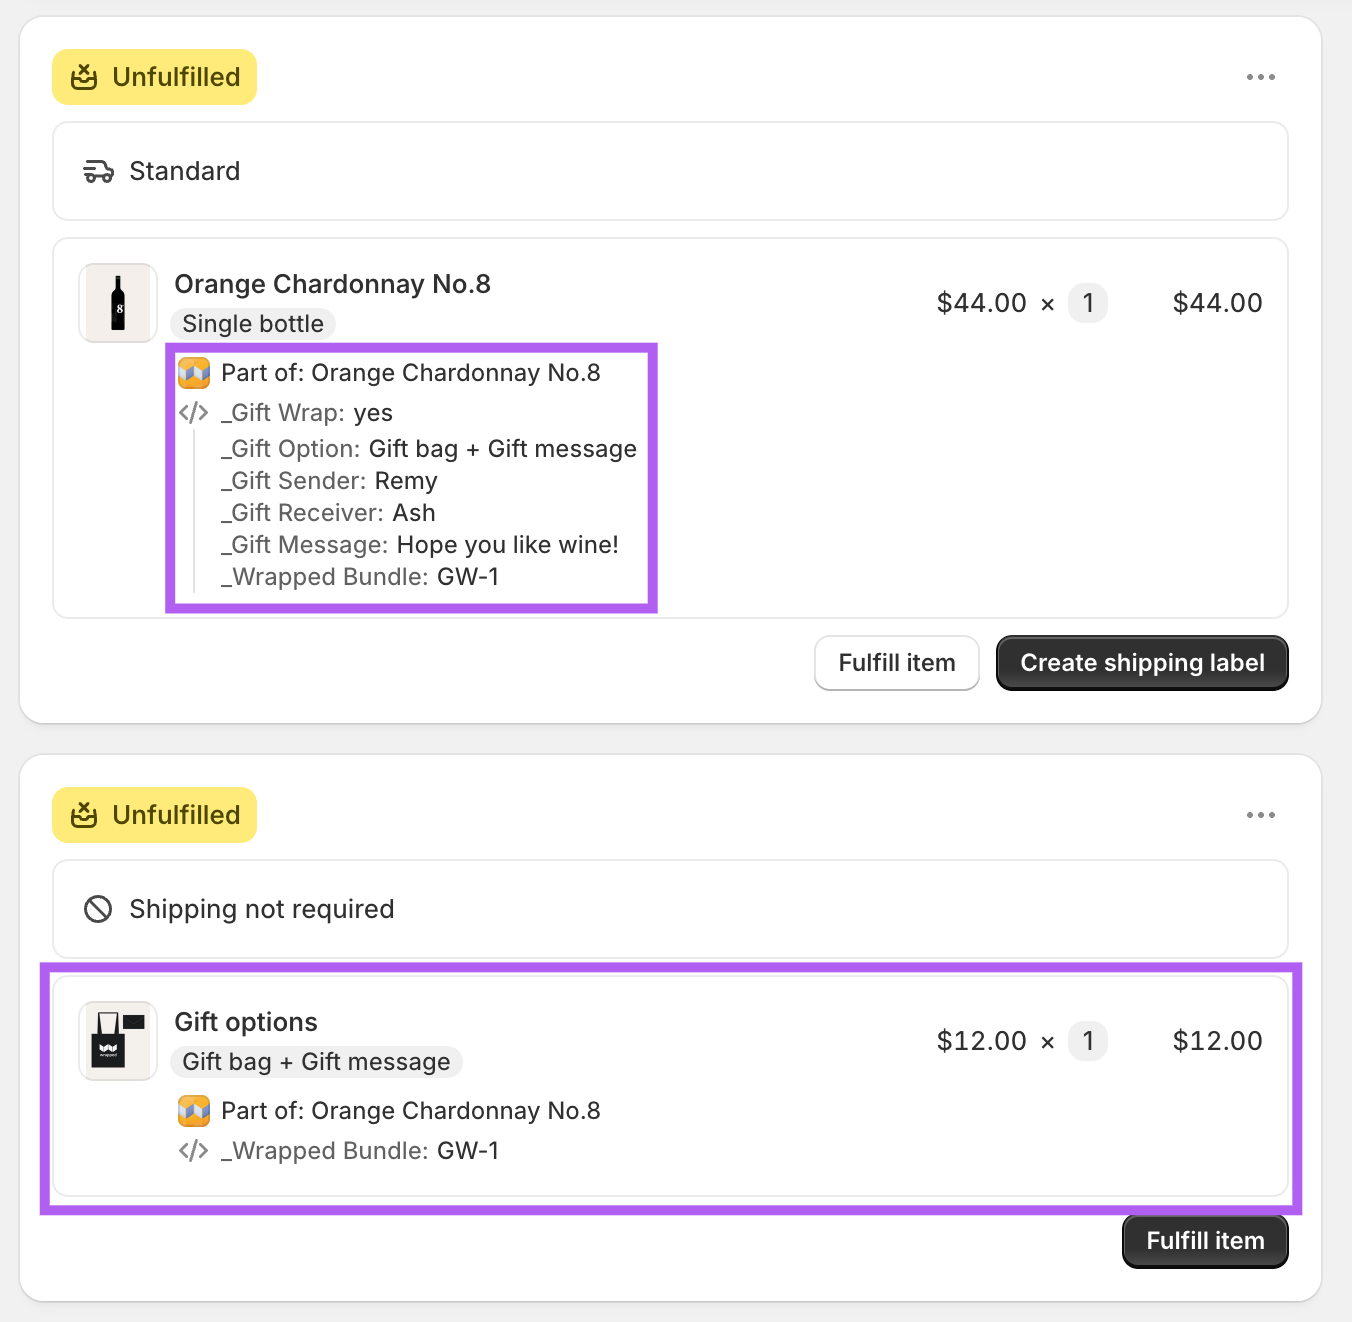Click the Gift bag + Gift message variant tag
The height and width of the screenshot is (1322, 1352).
click(316, 1062)
